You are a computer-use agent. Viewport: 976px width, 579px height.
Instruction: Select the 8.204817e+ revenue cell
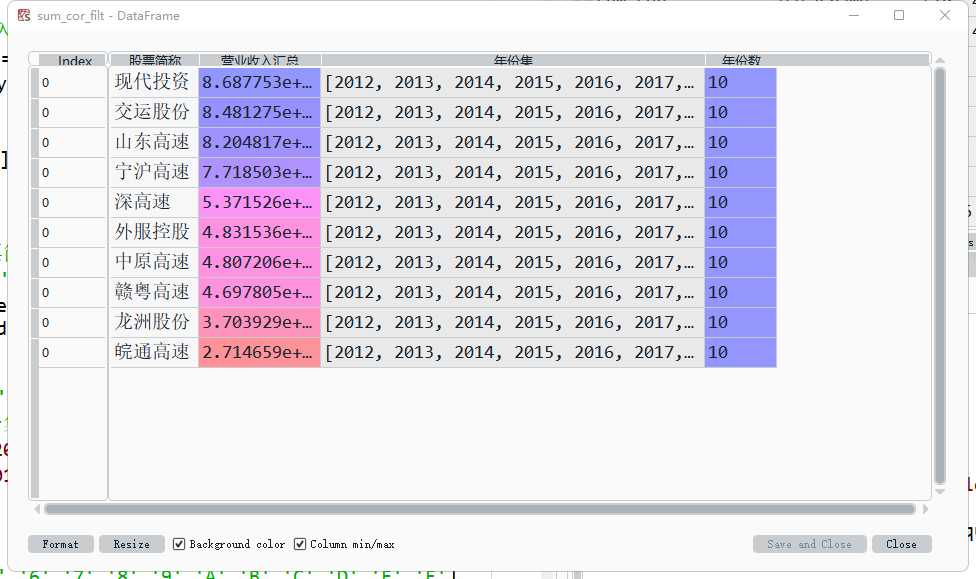click(x=260, y=143)
